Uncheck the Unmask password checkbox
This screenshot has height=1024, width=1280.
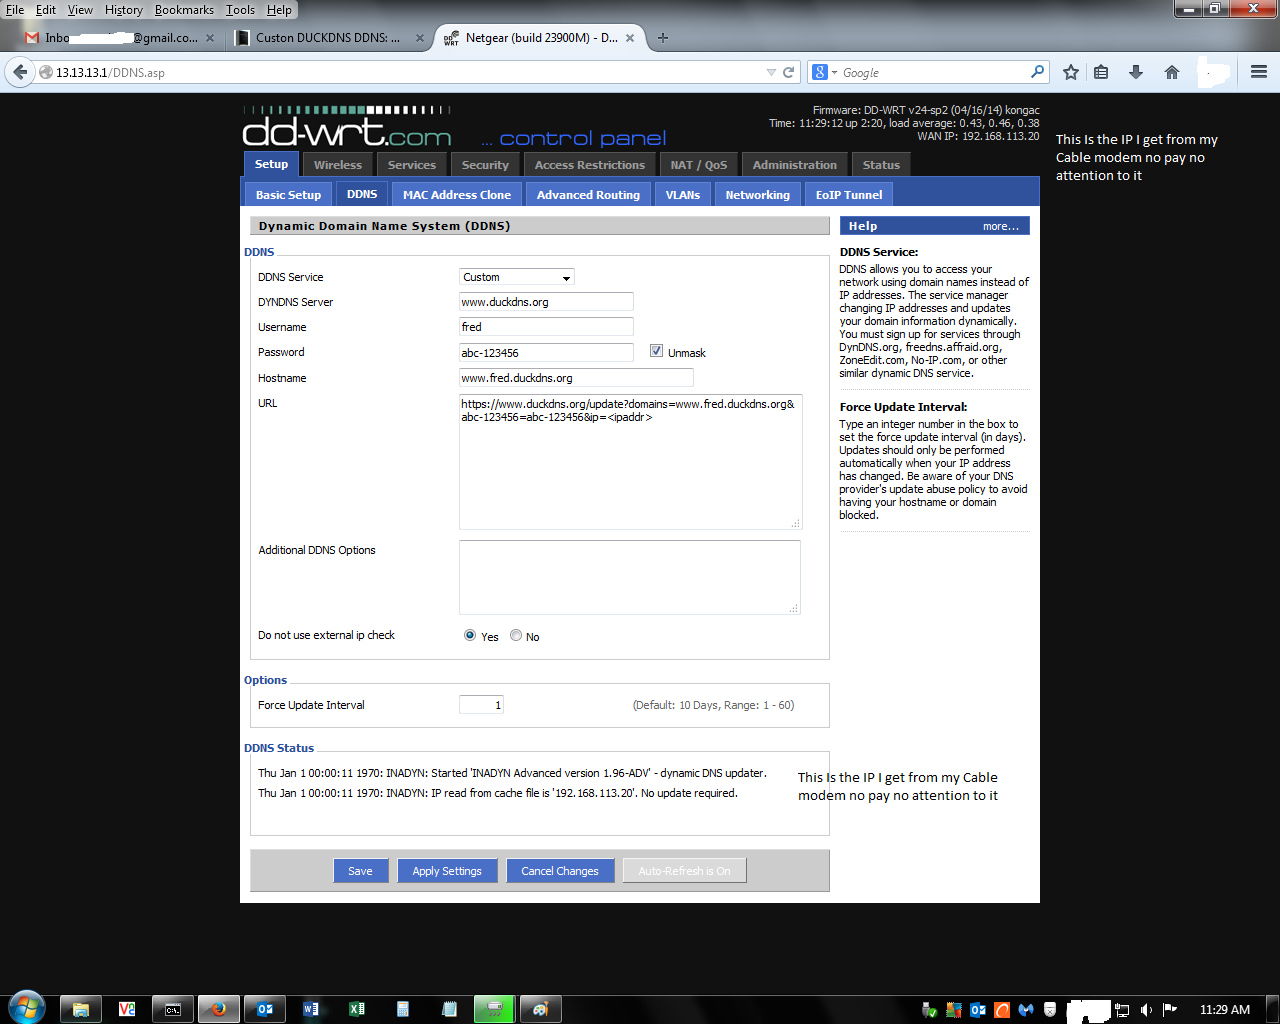pyautogui.click(x=656, y=351)
